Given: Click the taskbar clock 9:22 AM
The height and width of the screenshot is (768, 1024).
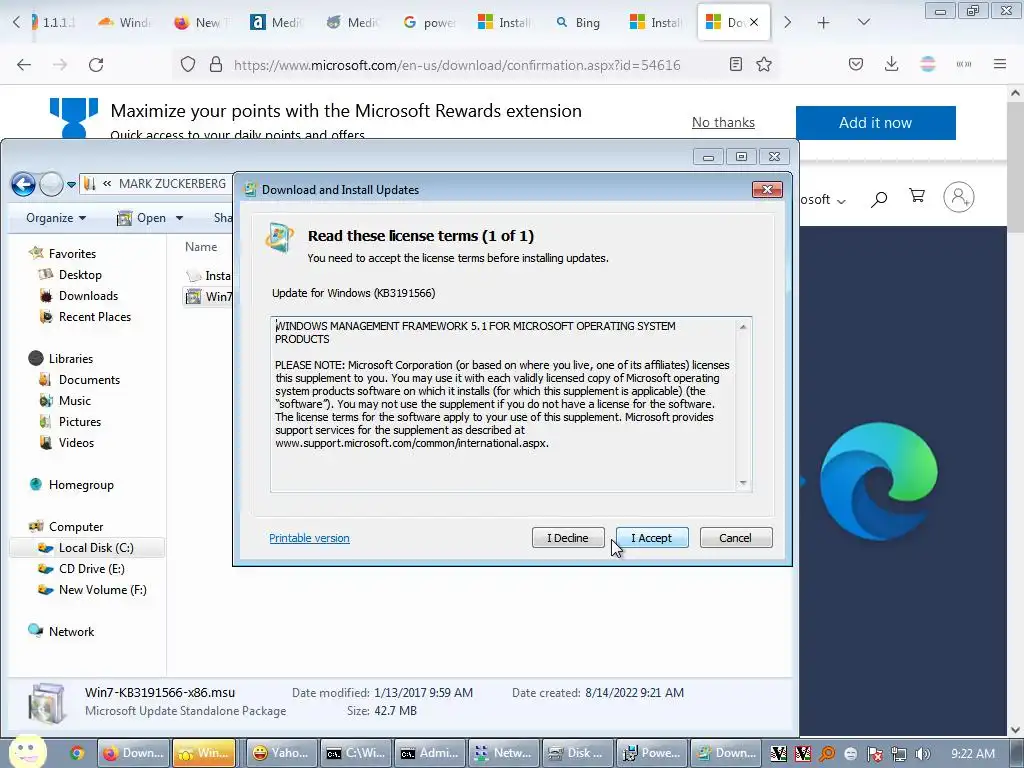Looking at the screenshot, I should (972, 754).
